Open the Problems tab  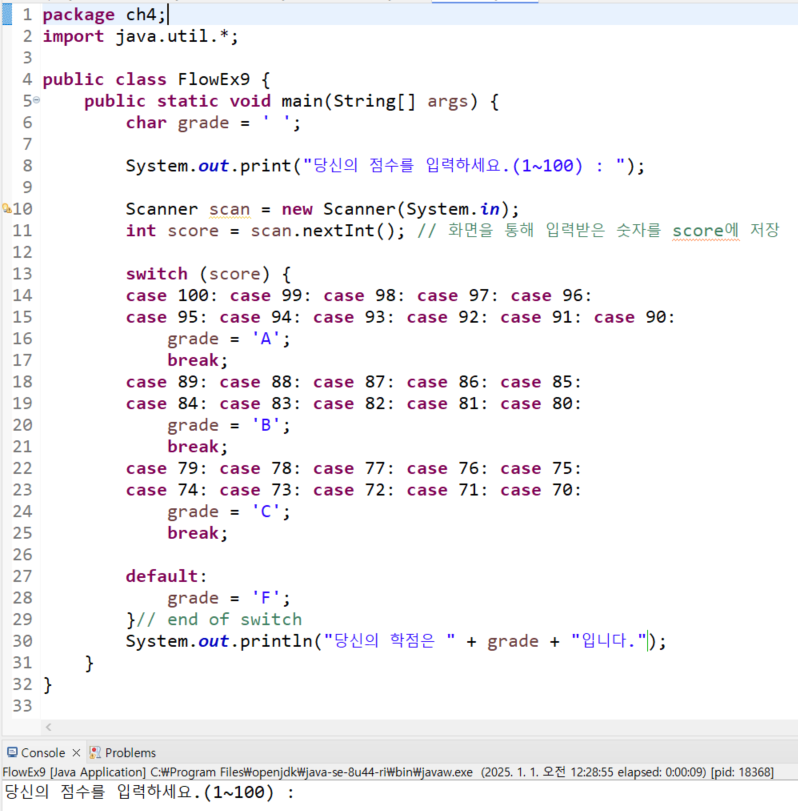tap(123, 753)
